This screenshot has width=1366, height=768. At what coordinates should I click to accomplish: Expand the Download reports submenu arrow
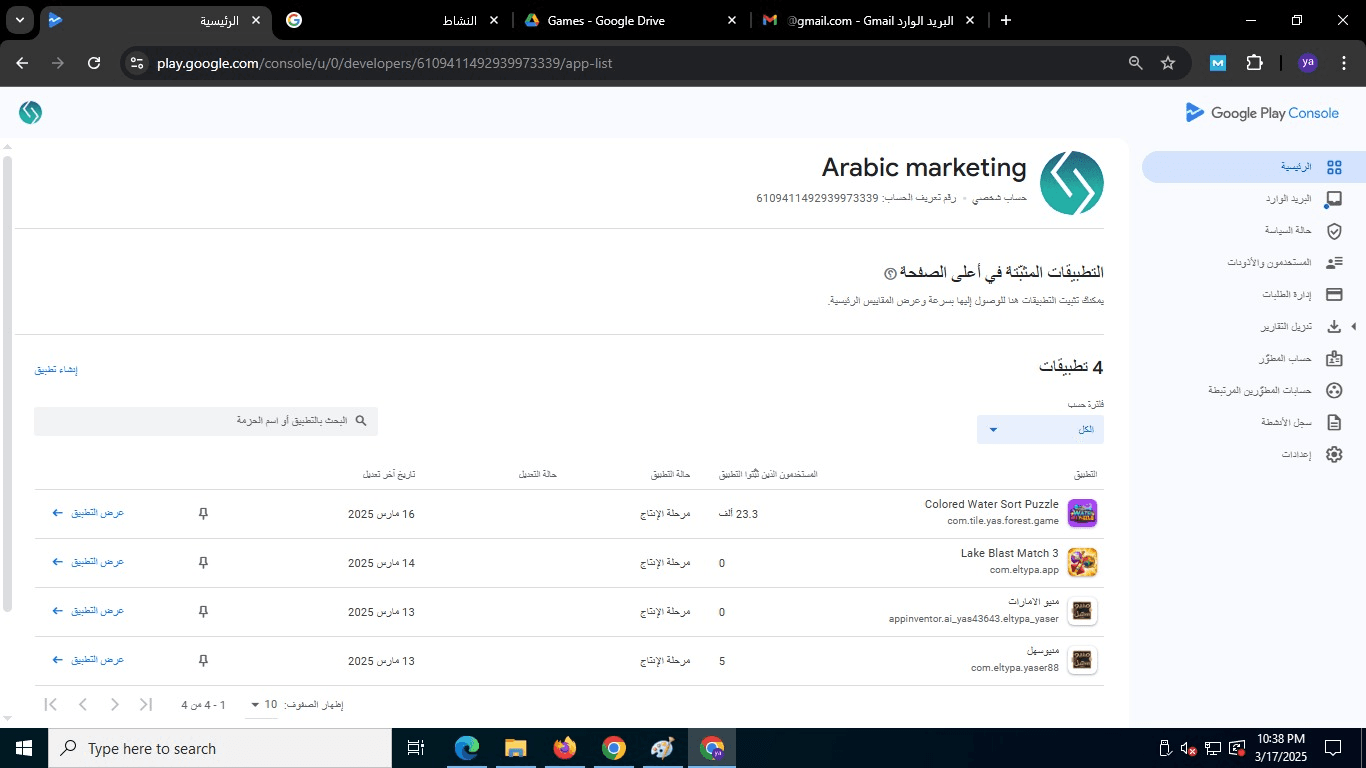(1354, 327)
